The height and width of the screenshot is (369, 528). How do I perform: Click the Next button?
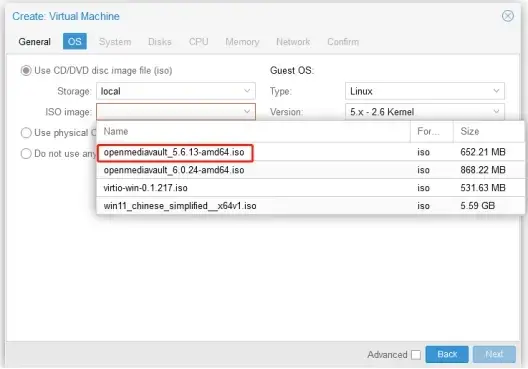click(494, 354)
